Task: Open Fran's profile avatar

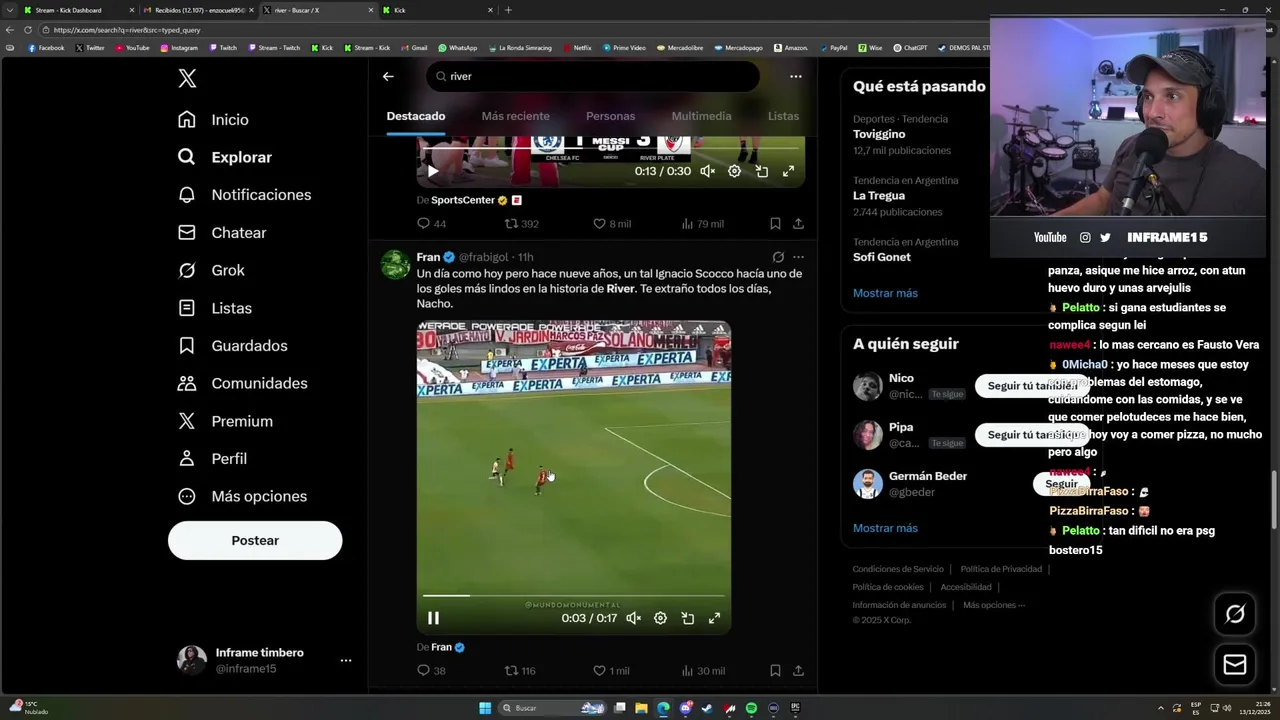Action: [x=395, y=264]
